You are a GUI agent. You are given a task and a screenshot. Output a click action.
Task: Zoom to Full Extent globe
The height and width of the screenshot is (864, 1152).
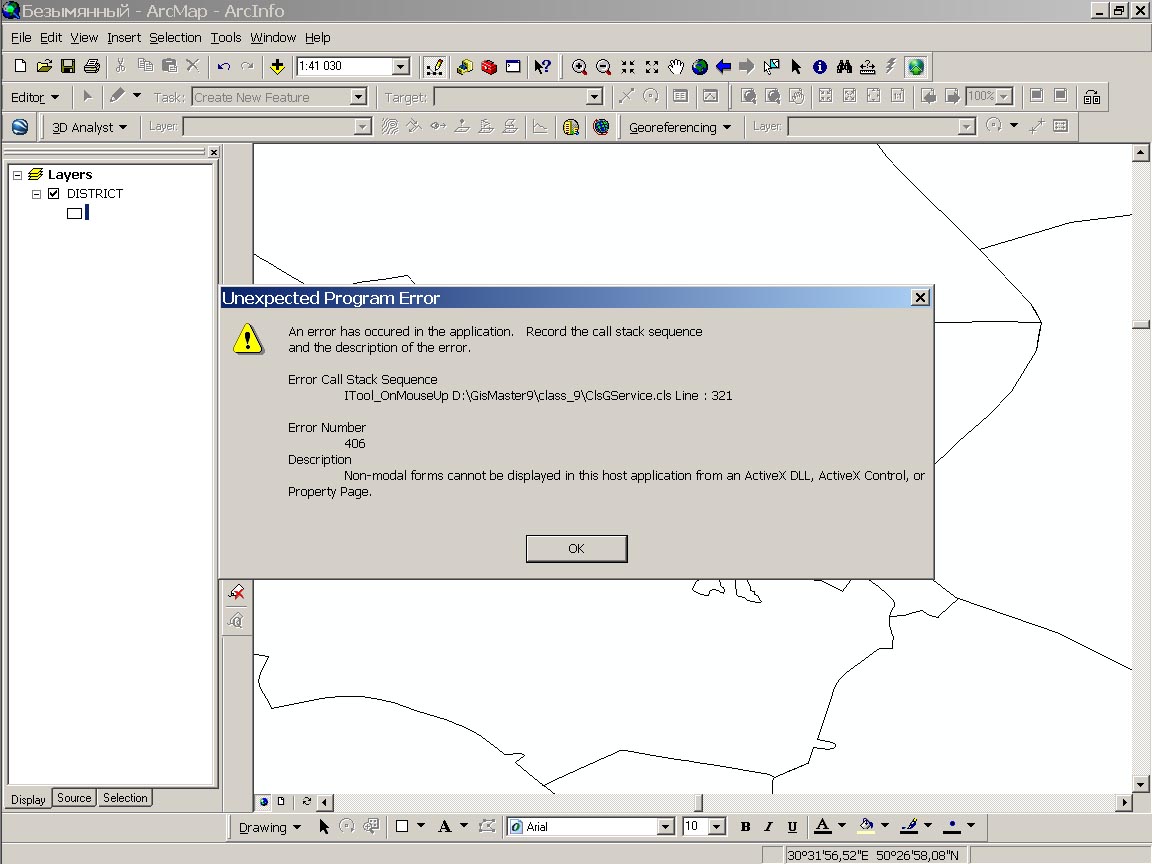[699, 67]
